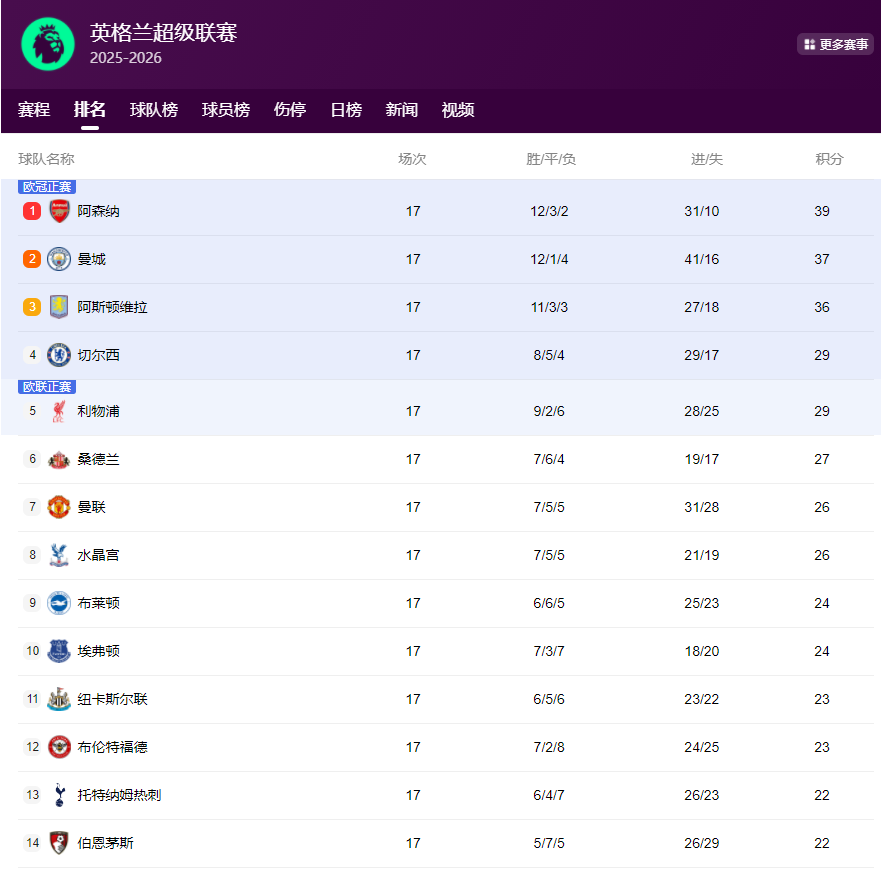The image size is (881, 869).
Task: Click the Liverpool club crest
Action: click(59, 411)
